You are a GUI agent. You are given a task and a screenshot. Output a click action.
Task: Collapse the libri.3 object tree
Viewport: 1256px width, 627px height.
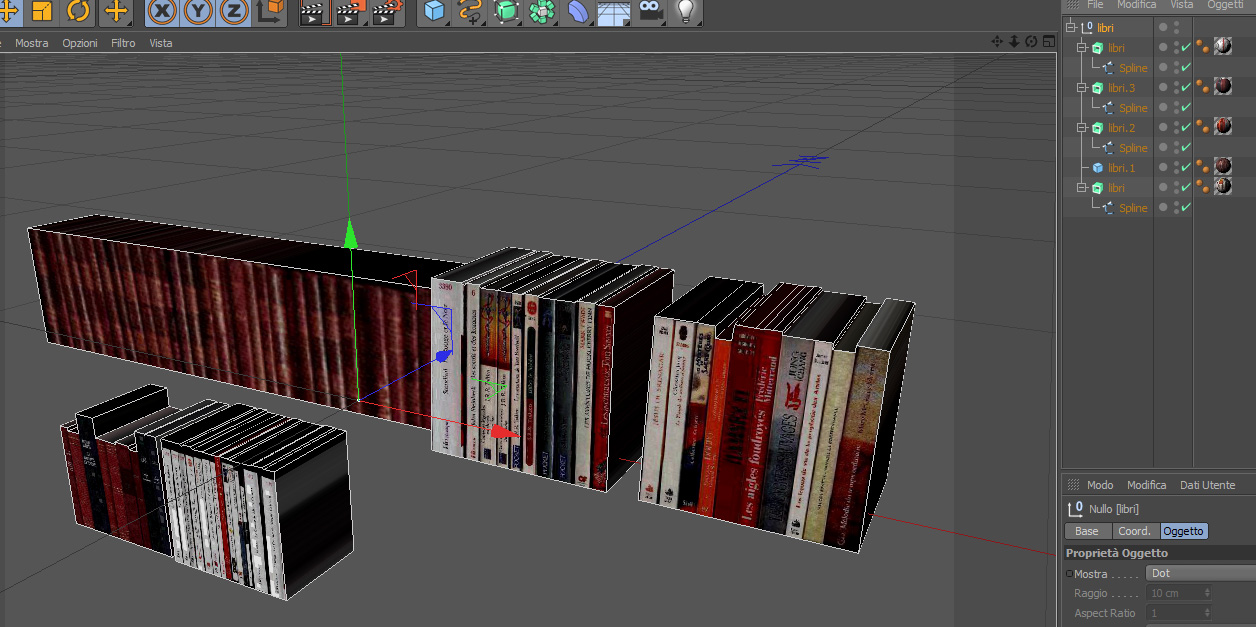click(x=1081, y=87)
